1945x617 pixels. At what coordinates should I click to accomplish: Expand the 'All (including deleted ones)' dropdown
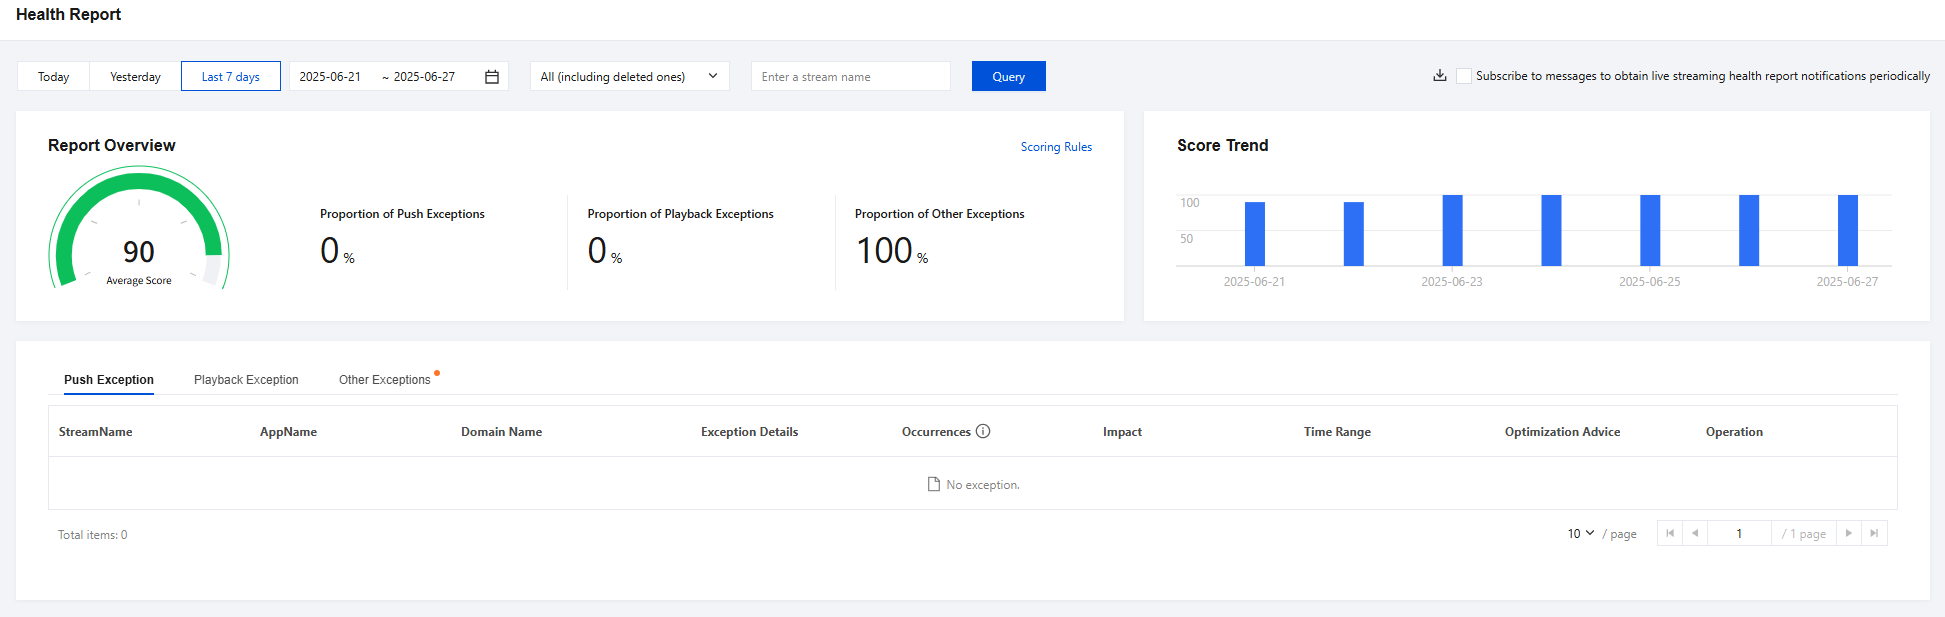(629, 77)
